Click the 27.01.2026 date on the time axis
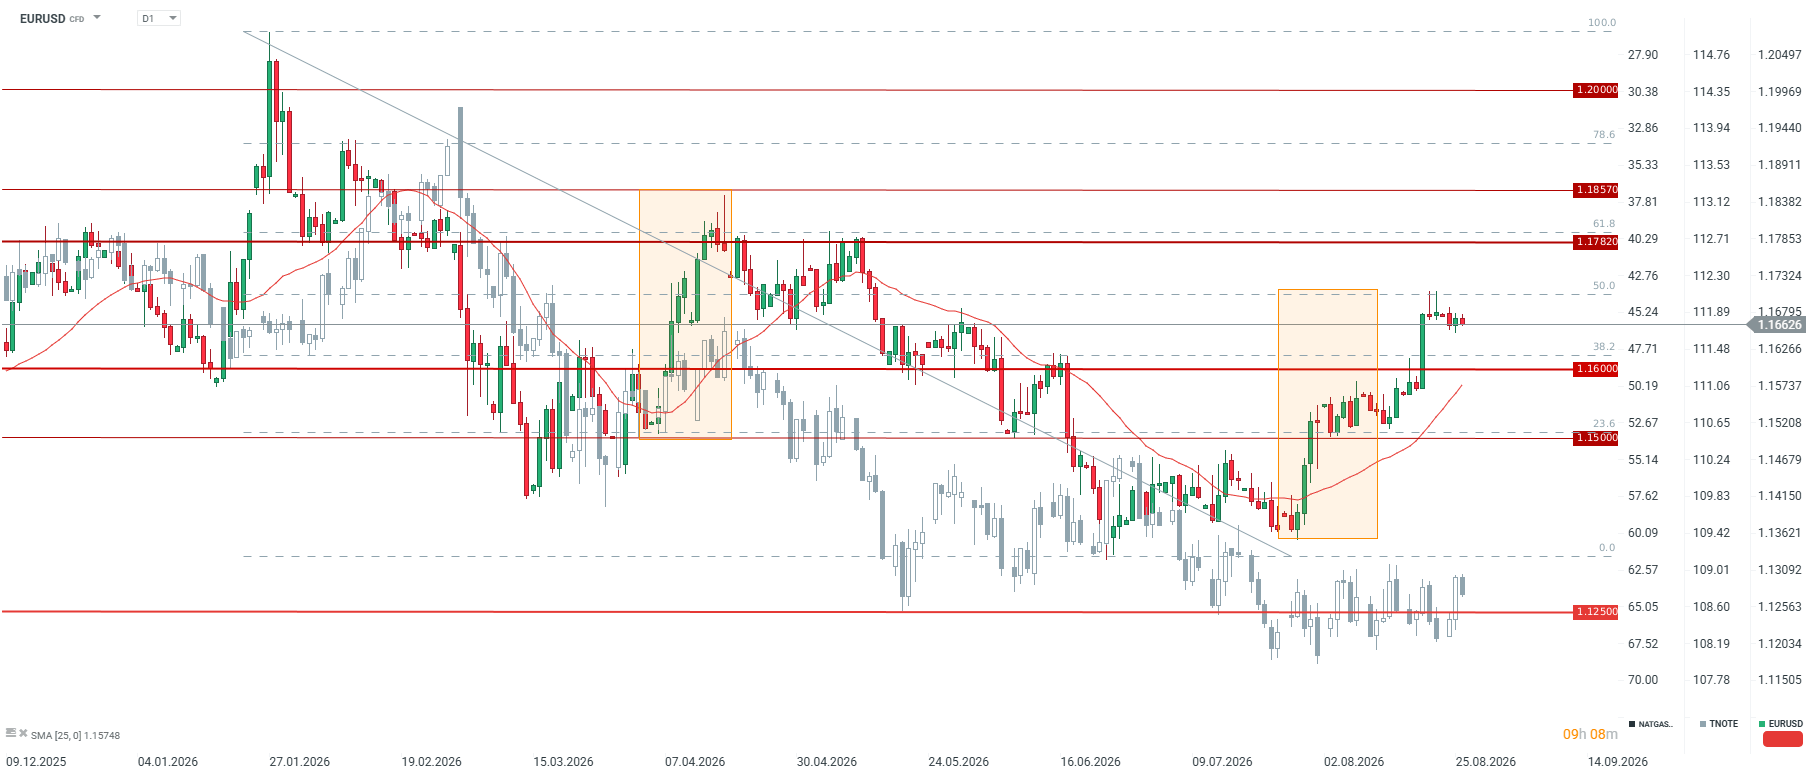The image size is (1818, 779). pyautogui.click(x=300, y=762)
